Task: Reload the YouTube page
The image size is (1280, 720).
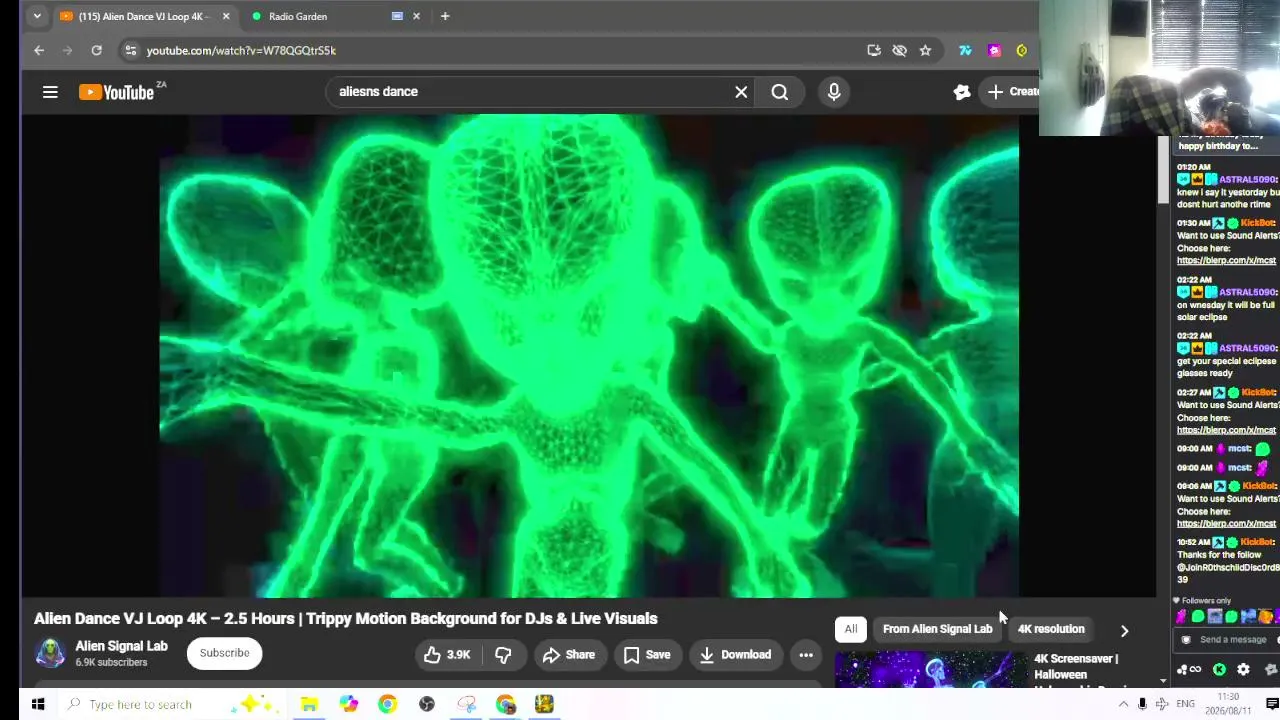Action: (x=97, y=50)
